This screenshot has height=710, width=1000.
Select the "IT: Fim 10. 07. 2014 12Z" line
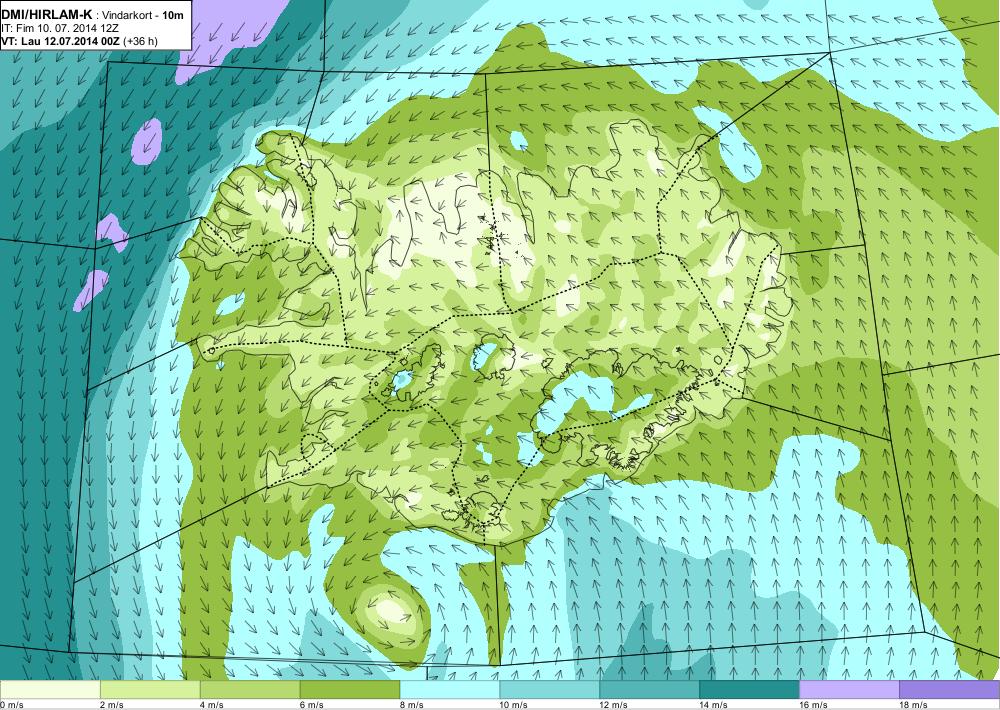click(x=60, y=28)
